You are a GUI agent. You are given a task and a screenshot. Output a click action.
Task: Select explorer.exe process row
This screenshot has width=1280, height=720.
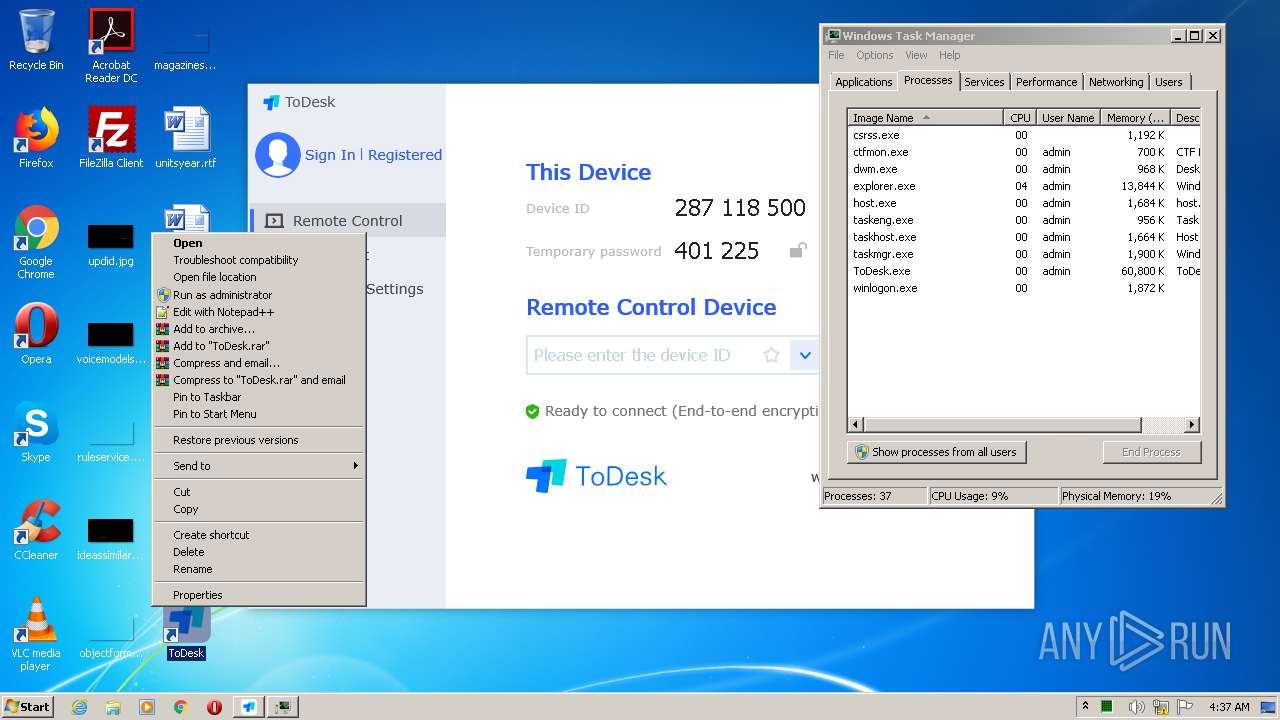(x=1024, y=186)
